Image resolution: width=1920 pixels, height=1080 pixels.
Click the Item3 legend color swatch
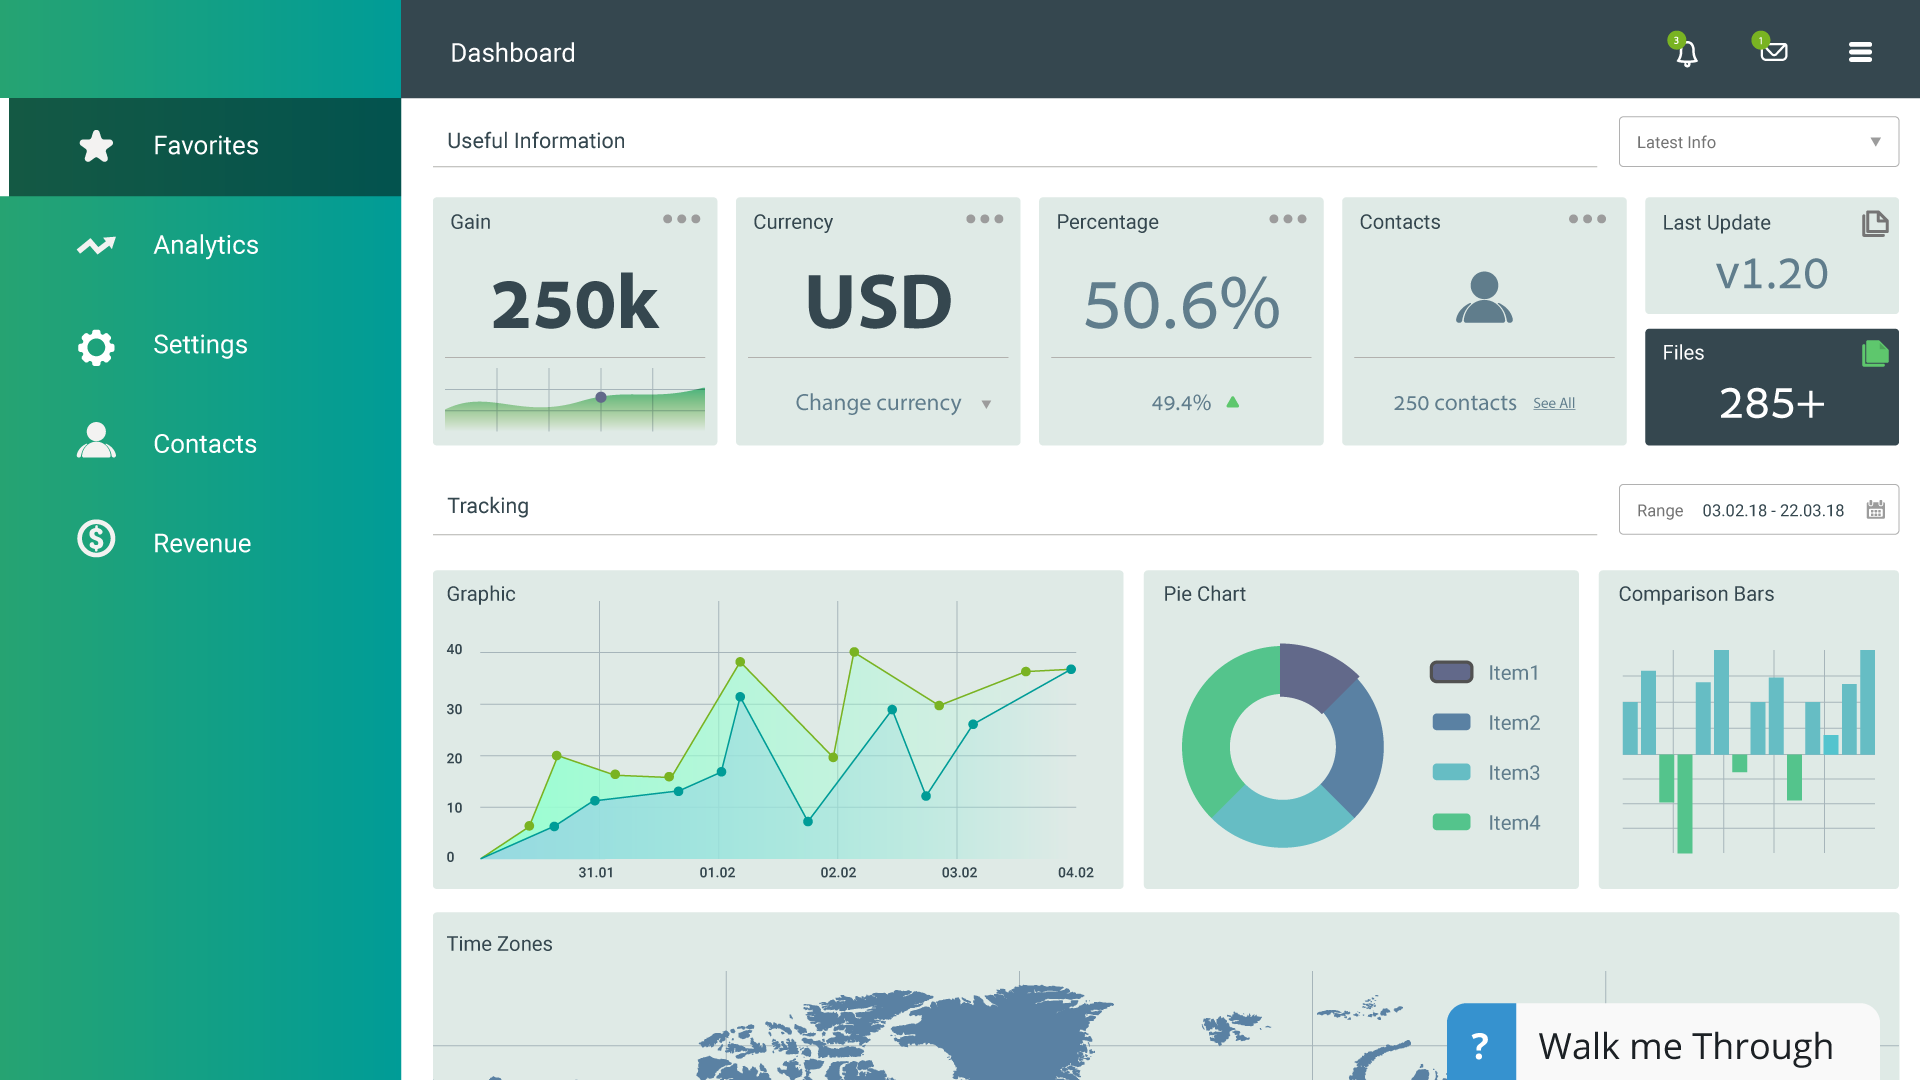click(x=1451, y=772)
